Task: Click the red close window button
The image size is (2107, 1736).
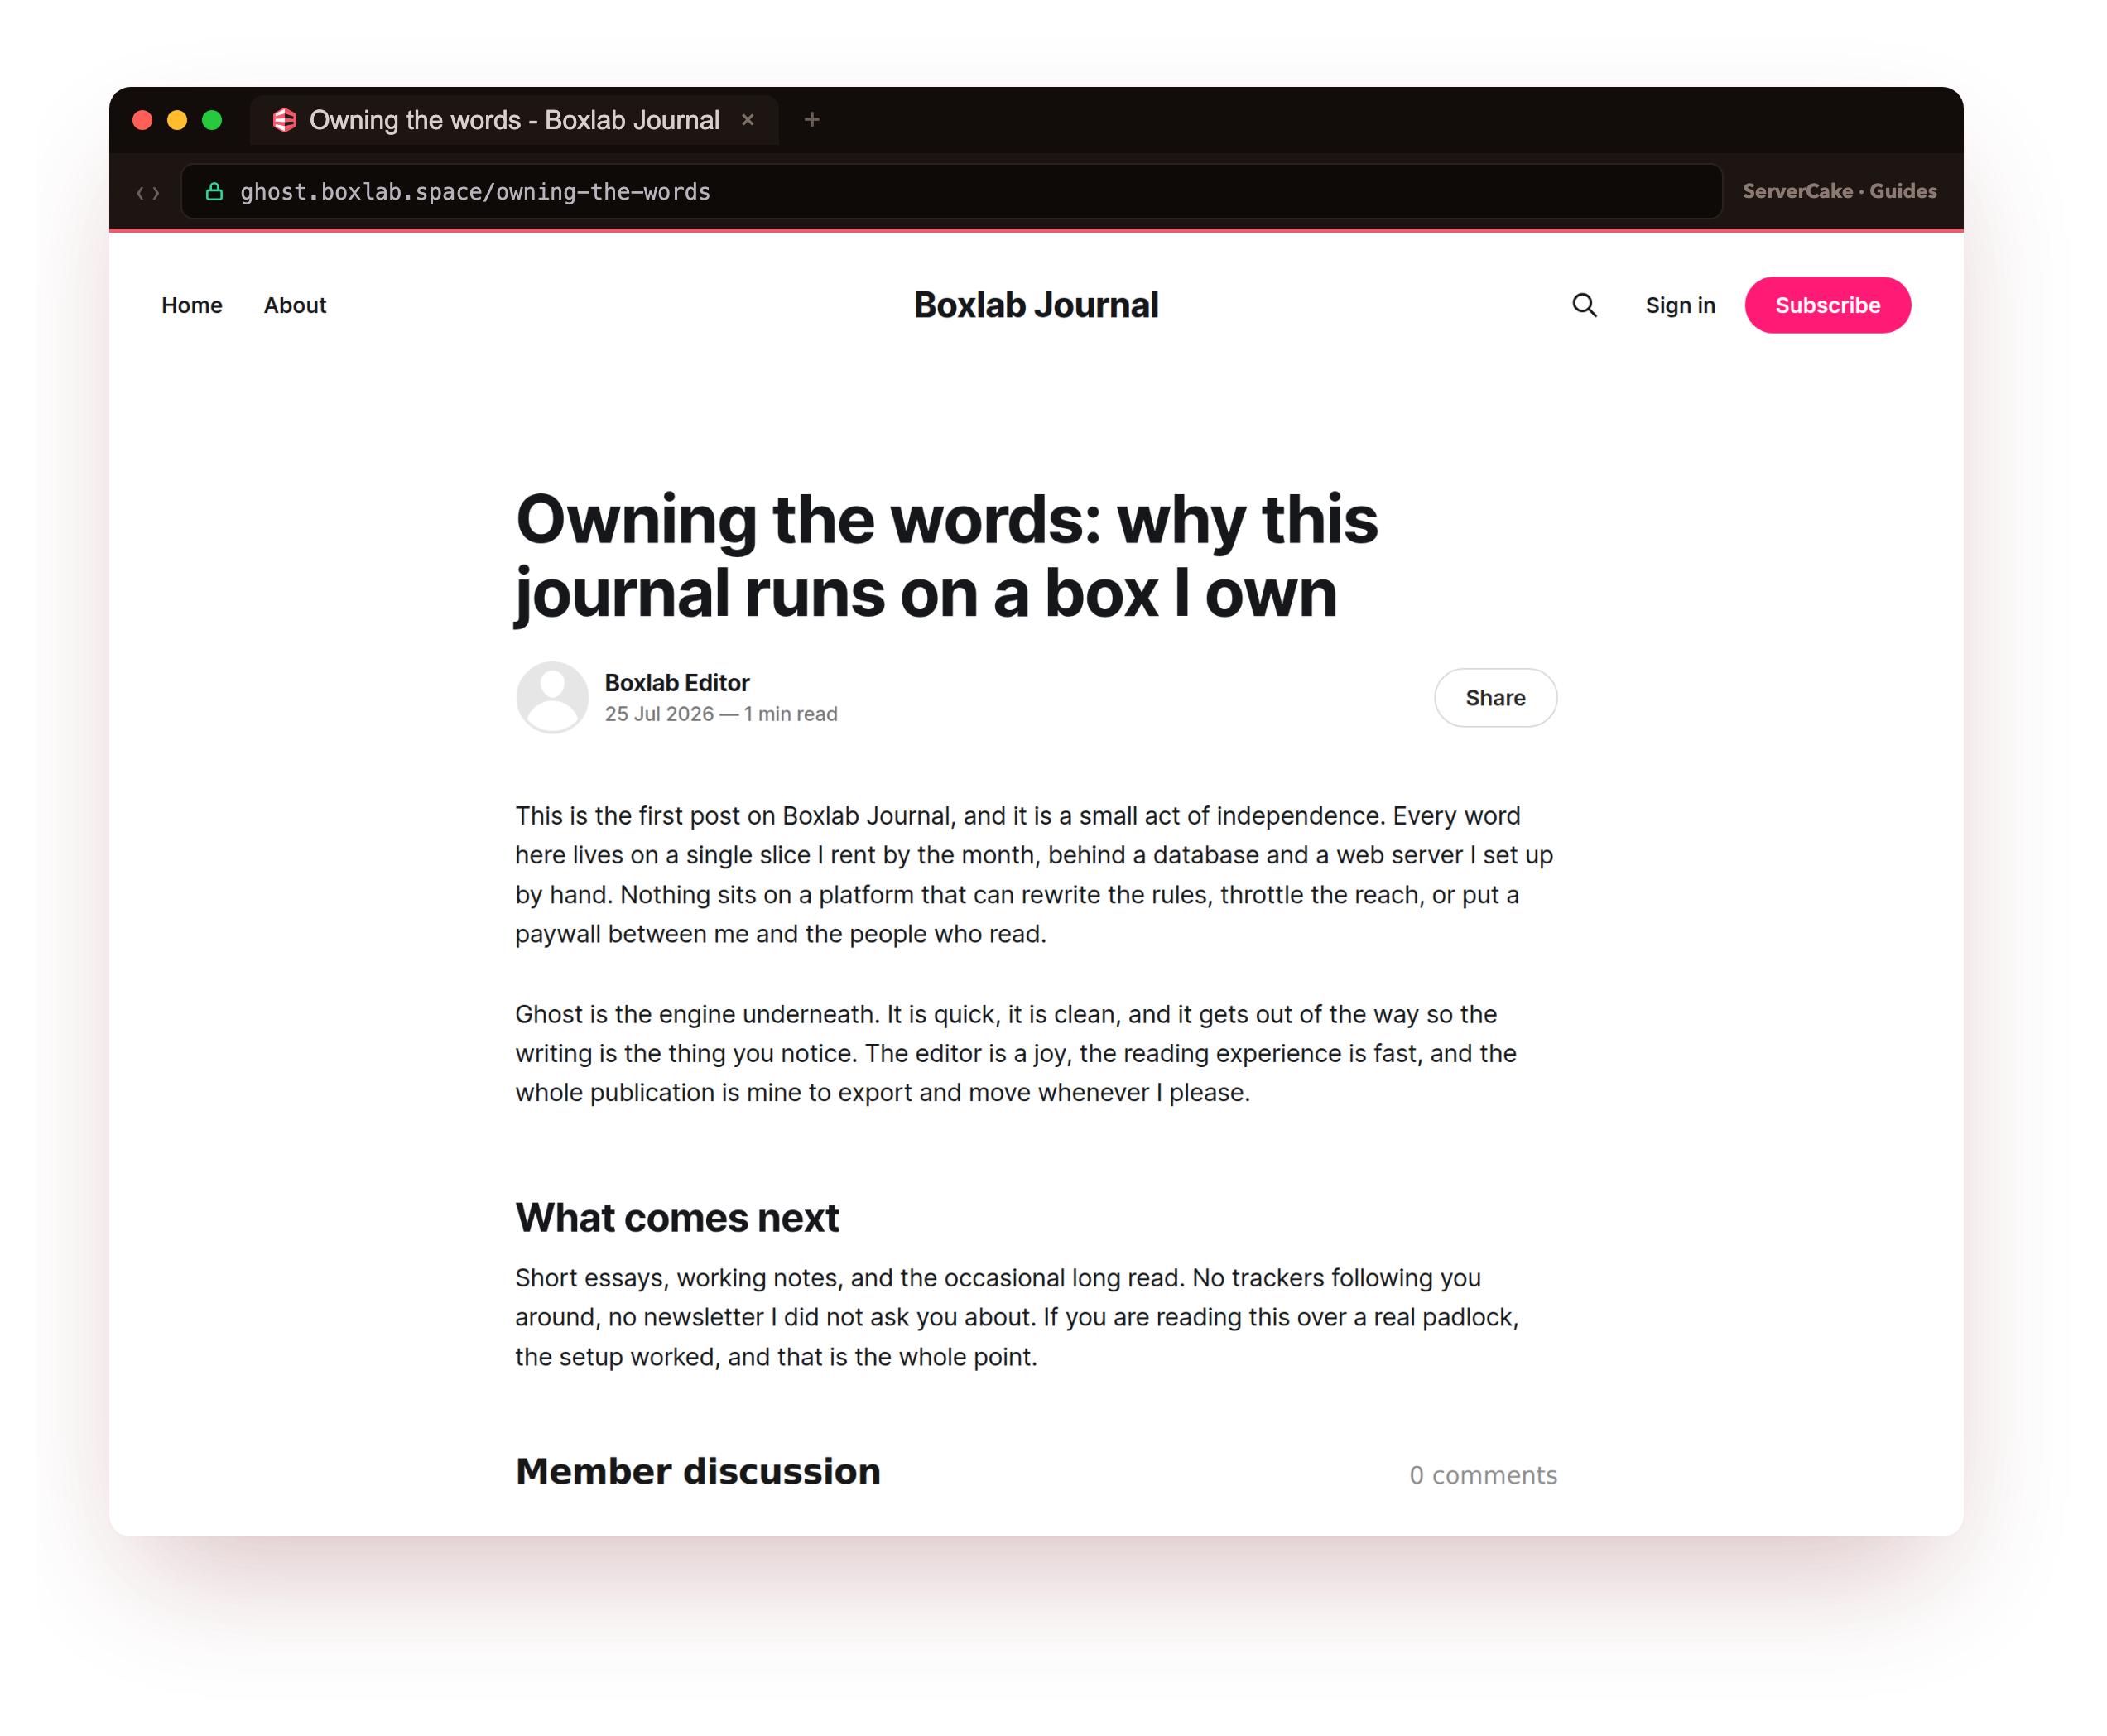Action: [x=142, y=120]
